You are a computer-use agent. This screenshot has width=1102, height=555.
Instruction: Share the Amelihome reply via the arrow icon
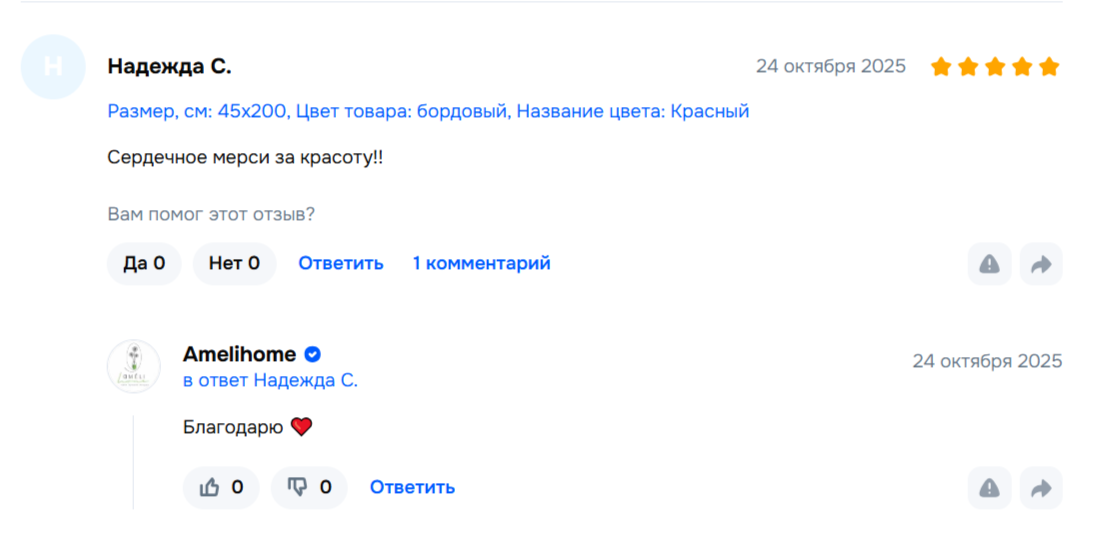1041,488
